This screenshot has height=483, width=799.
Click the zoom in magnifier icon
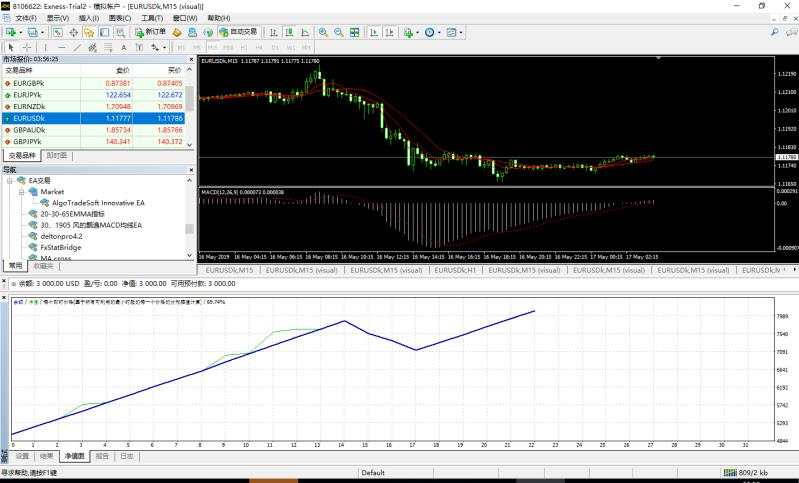pyautogui.click(x=323, y=32)
